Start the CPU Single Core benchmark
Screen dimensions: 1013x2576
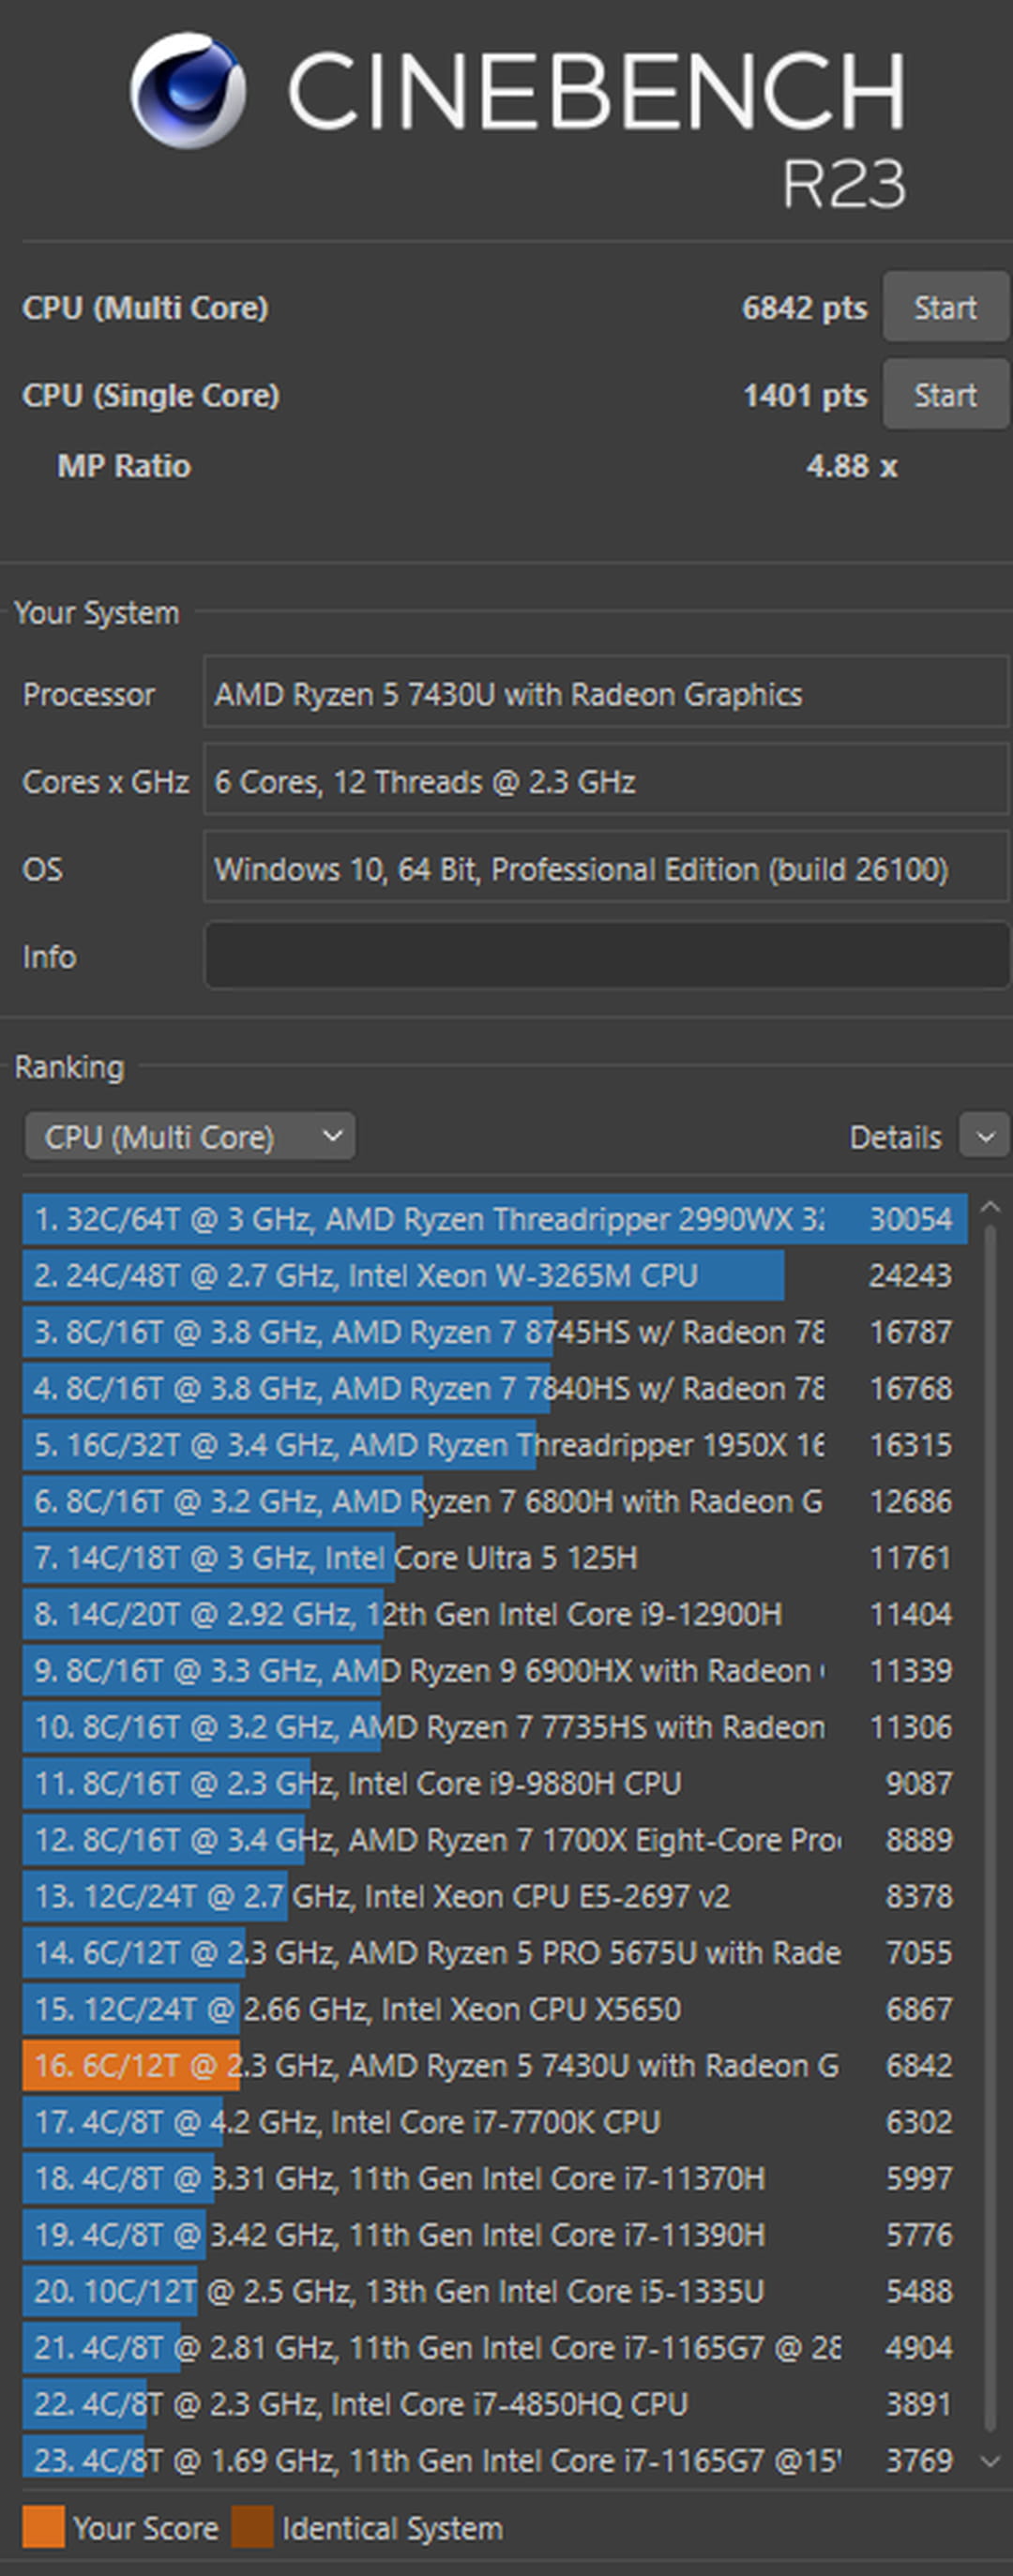[x=945, y=395]
